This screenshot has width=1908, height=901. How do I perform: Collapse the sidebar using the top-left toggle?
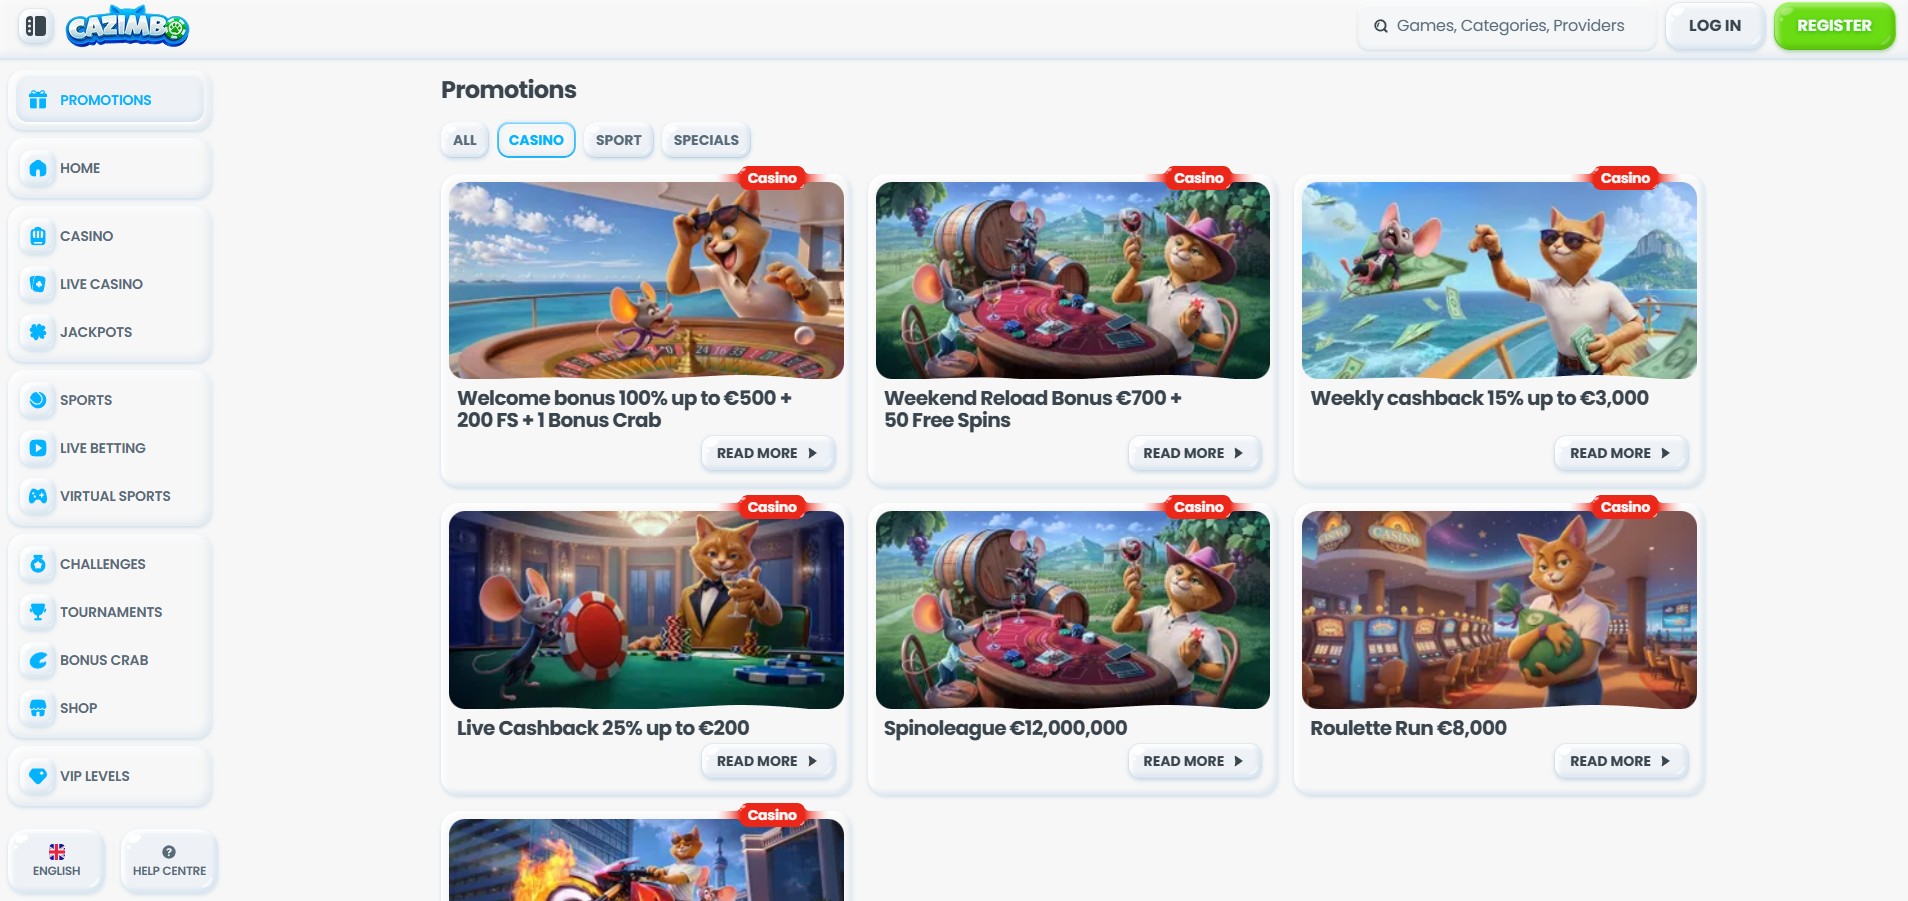(x=36, y=27)
